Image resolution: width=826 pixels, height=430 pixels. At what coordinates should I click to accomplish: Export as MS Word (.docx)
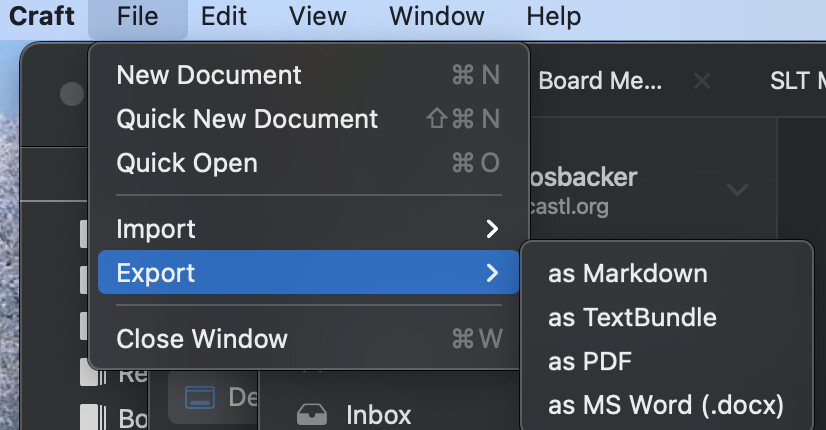coord(666,406)
